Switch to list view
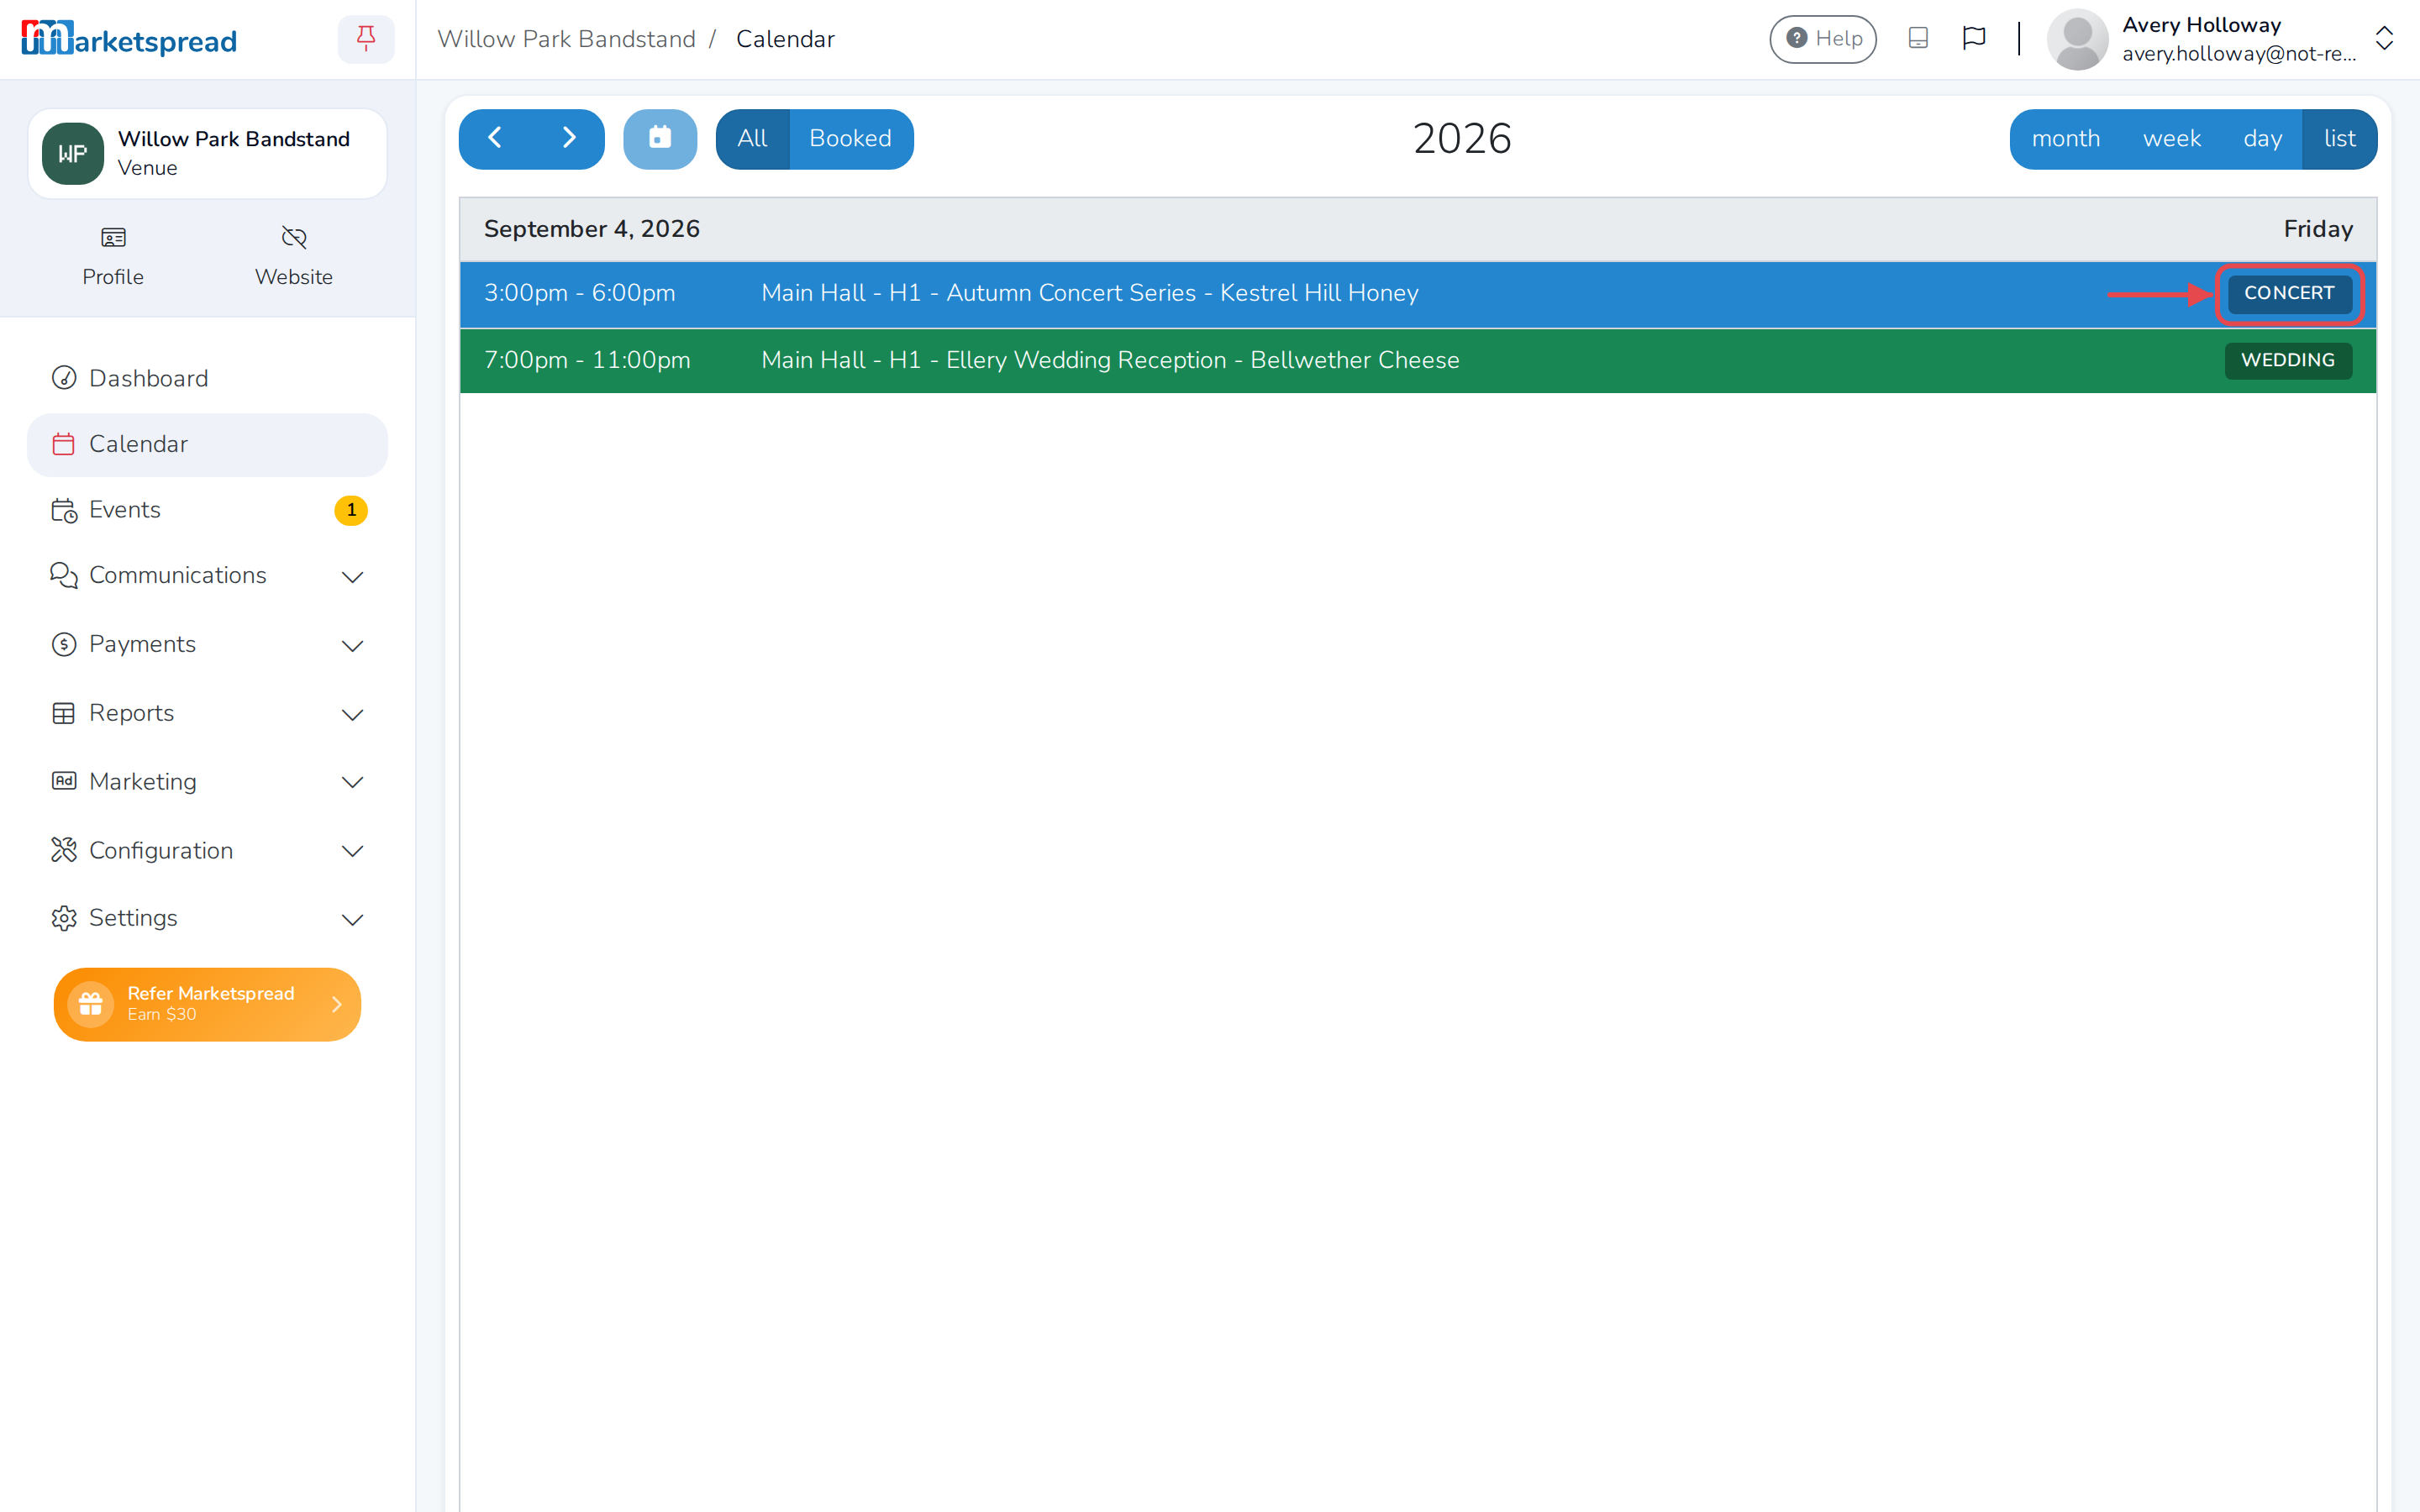The height and width of the screenshot is (1512, 2420). point(2340,138)
